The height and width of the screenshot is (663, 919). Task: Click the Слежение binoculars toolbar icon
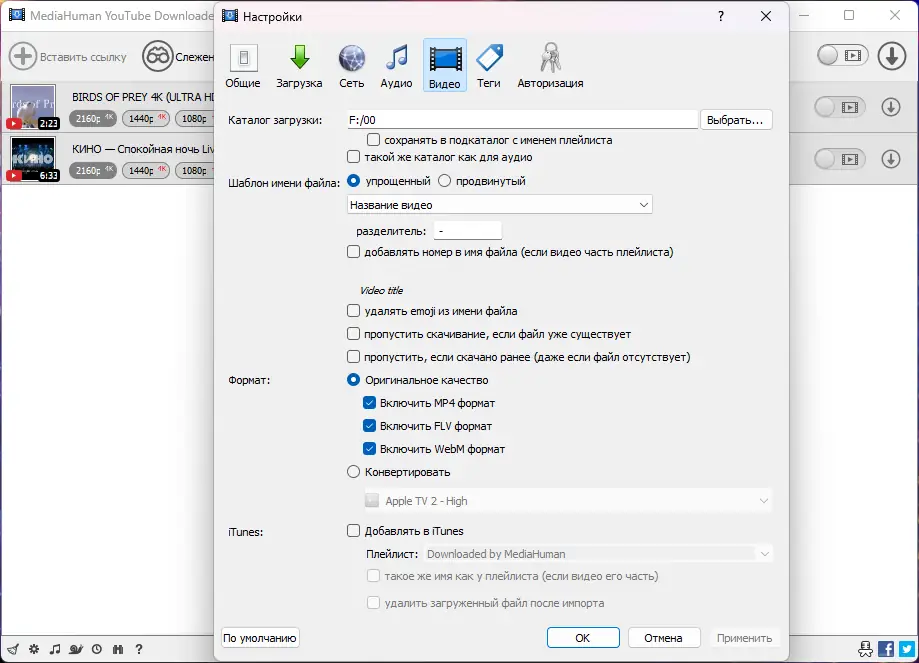tap(158, 56)
